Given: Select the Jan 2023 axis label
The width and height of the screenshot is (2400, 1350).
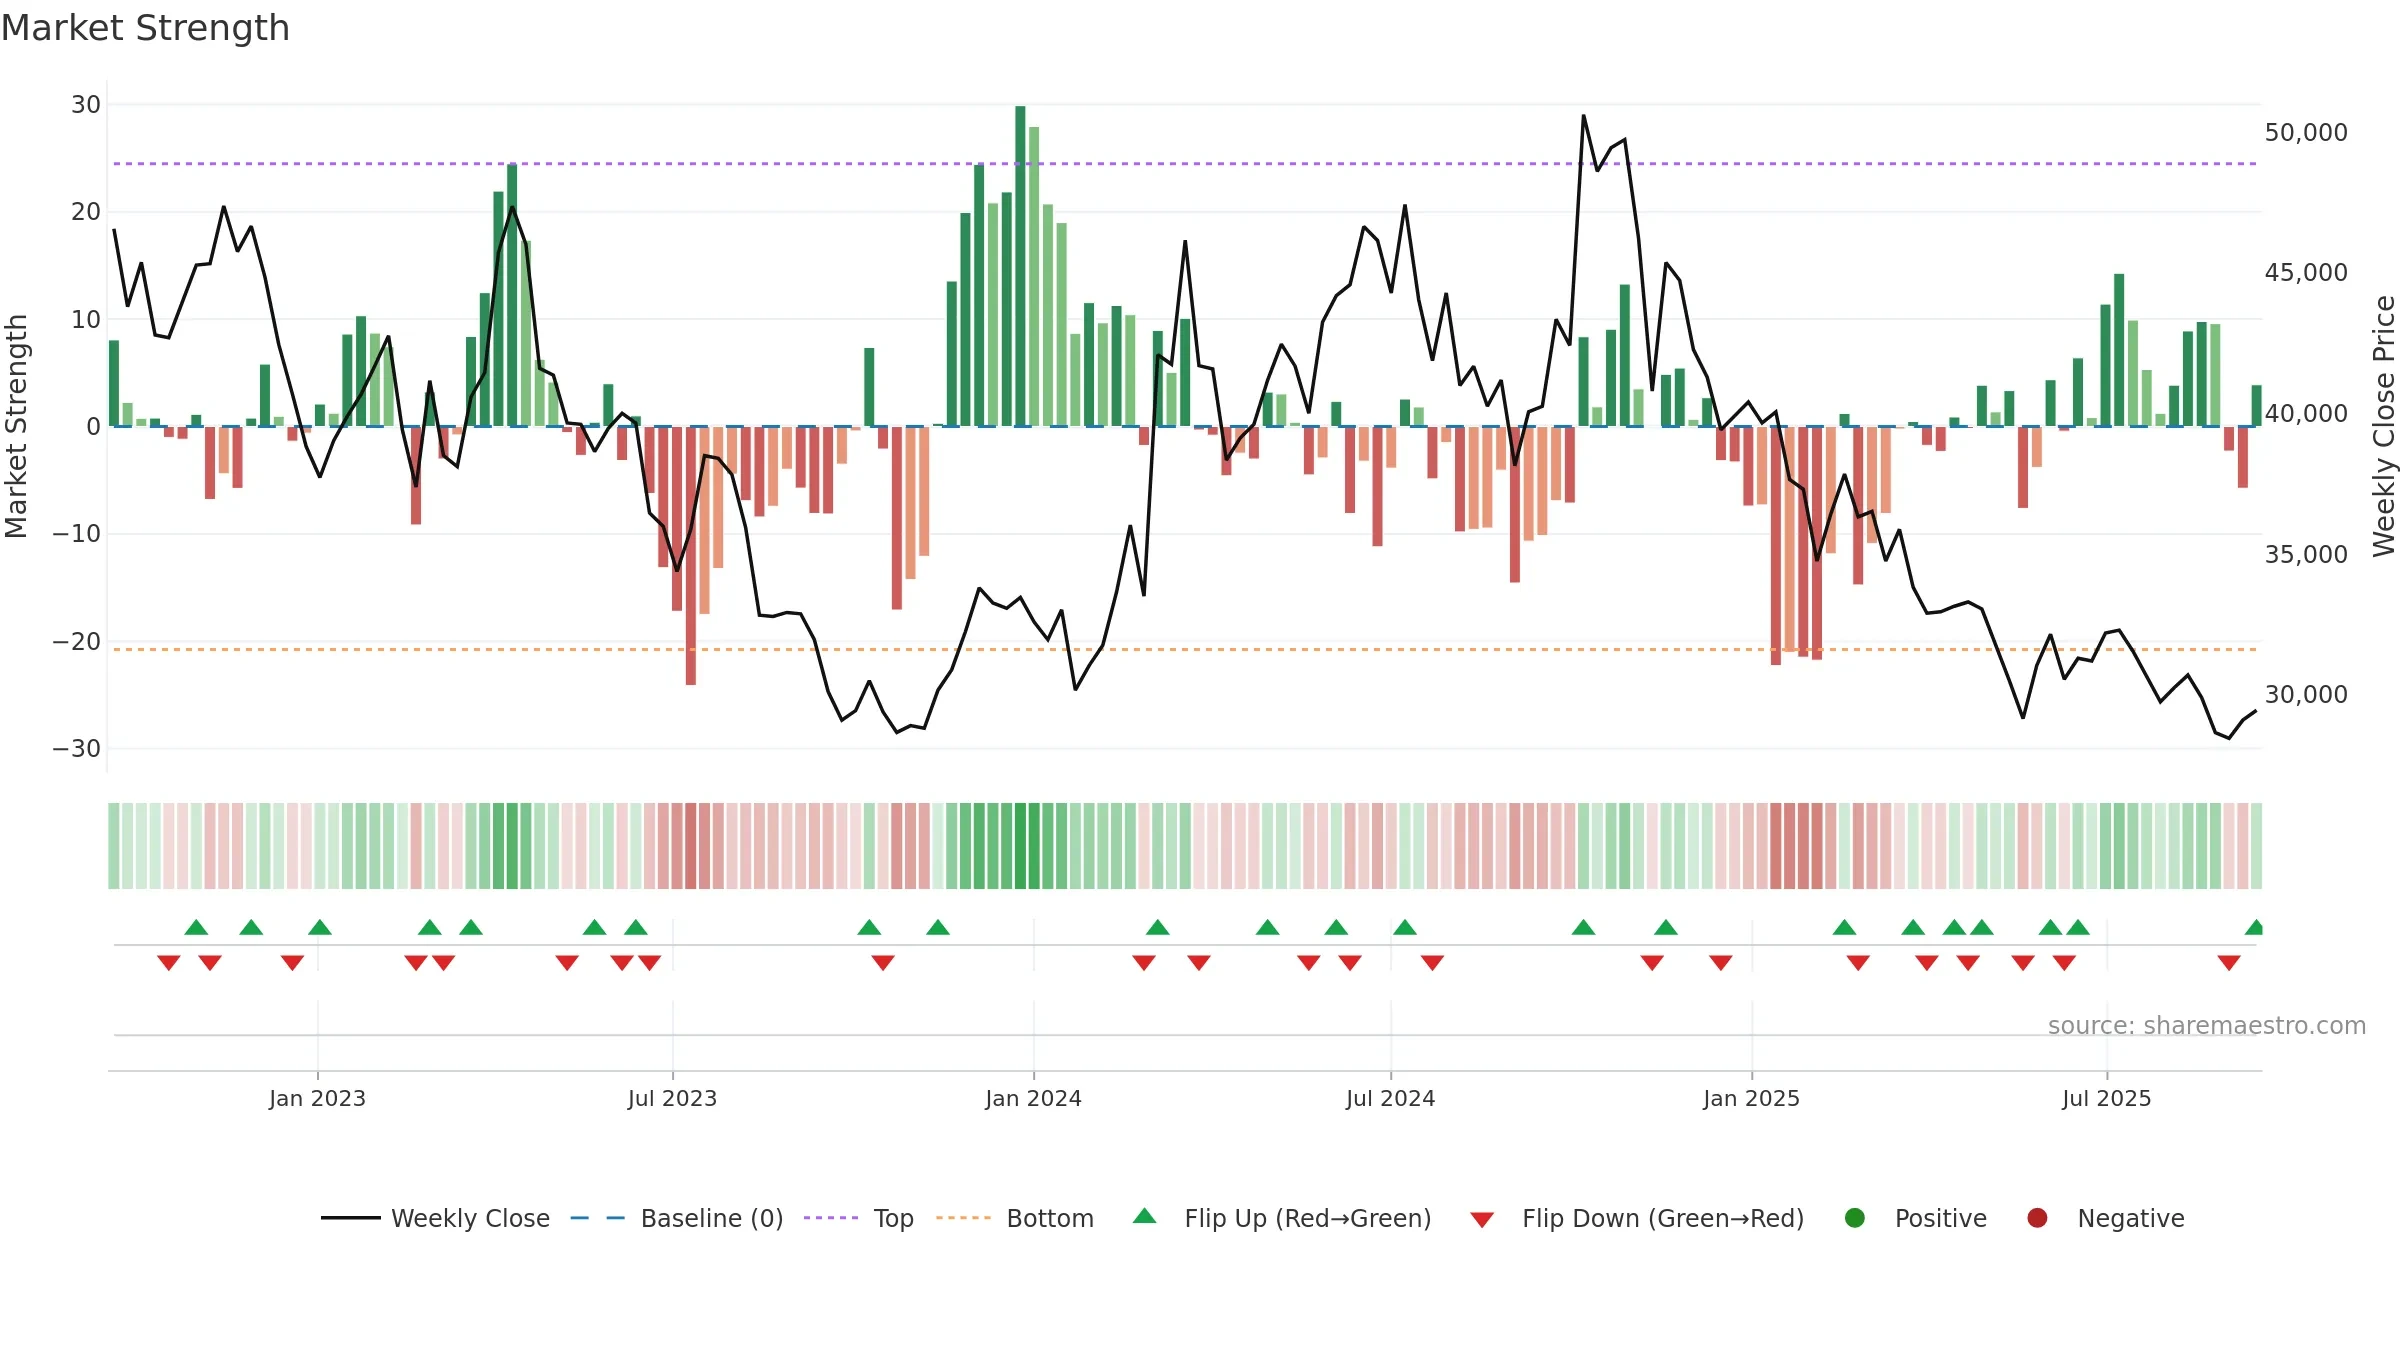Looking at the screenshot, I should point(317,1098).
